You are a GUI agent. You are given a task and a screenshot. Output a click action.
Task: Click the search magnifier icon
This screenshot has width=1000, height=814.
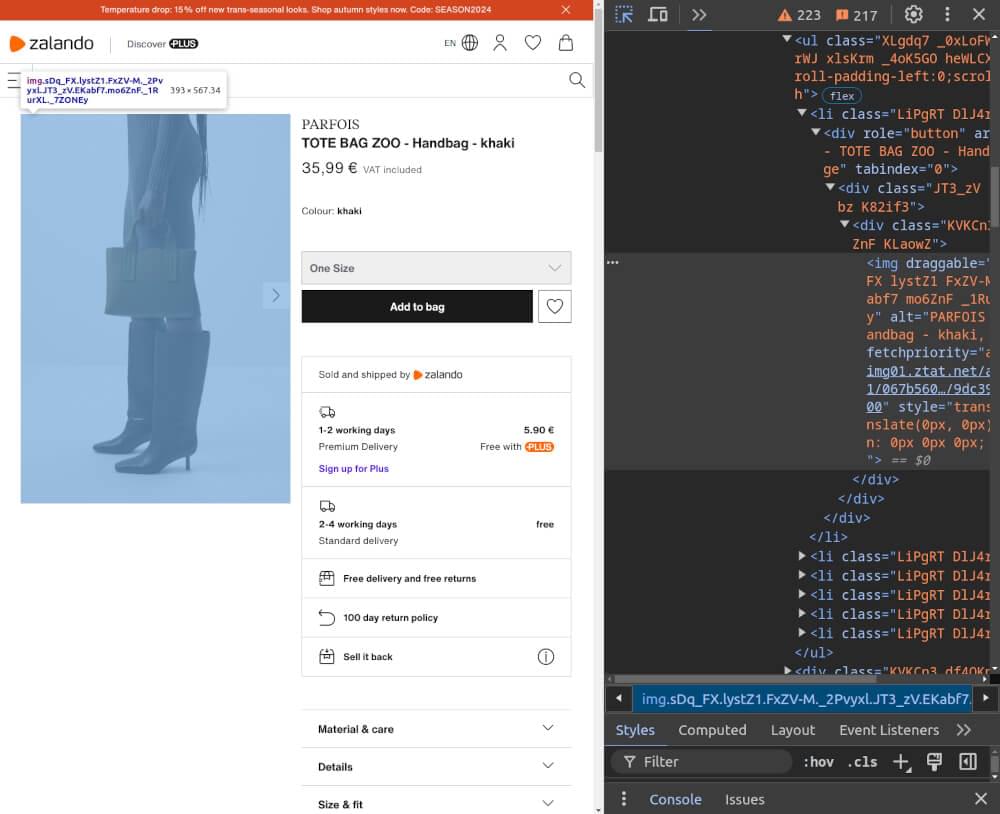(x=577, y=80)
